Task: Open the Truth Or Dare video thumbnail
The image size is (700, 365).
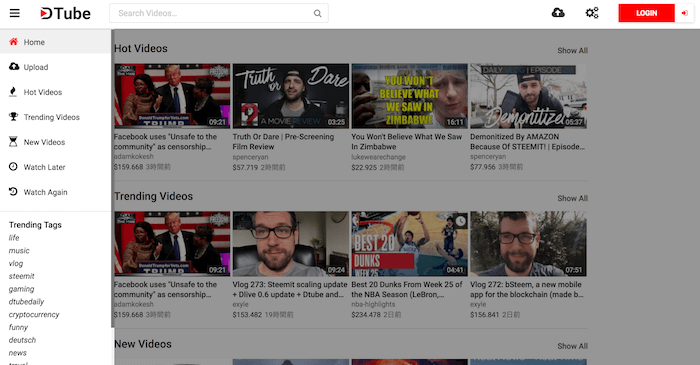Action: [291, 96]
